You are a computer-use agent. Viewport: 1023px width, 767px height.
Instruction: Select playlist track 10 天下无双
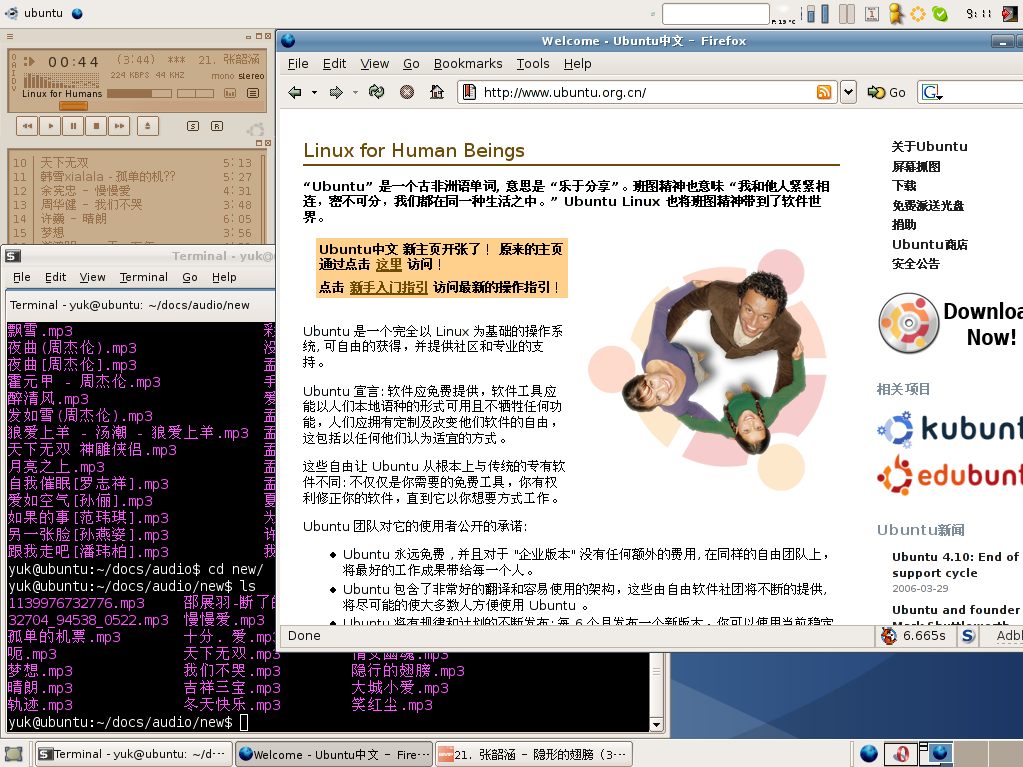click(130, 162)
